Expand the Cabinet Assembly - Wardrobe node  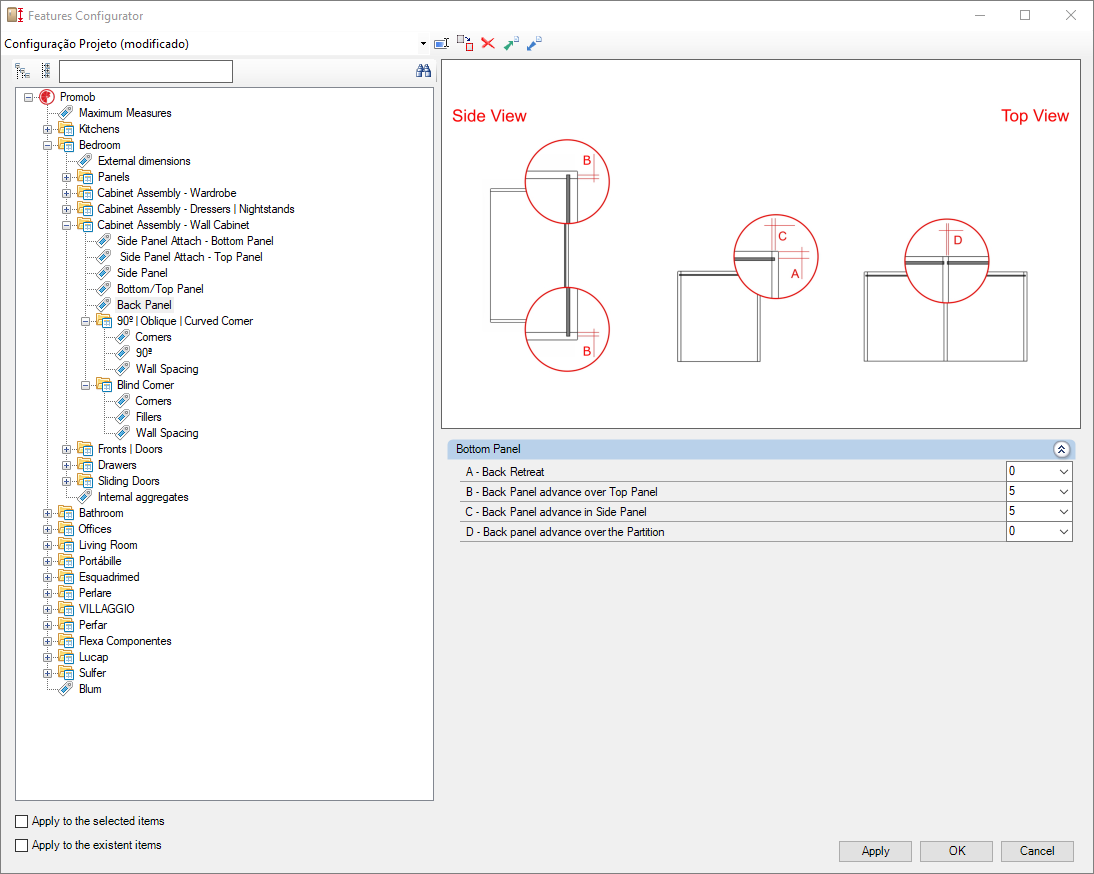[66, 193]
